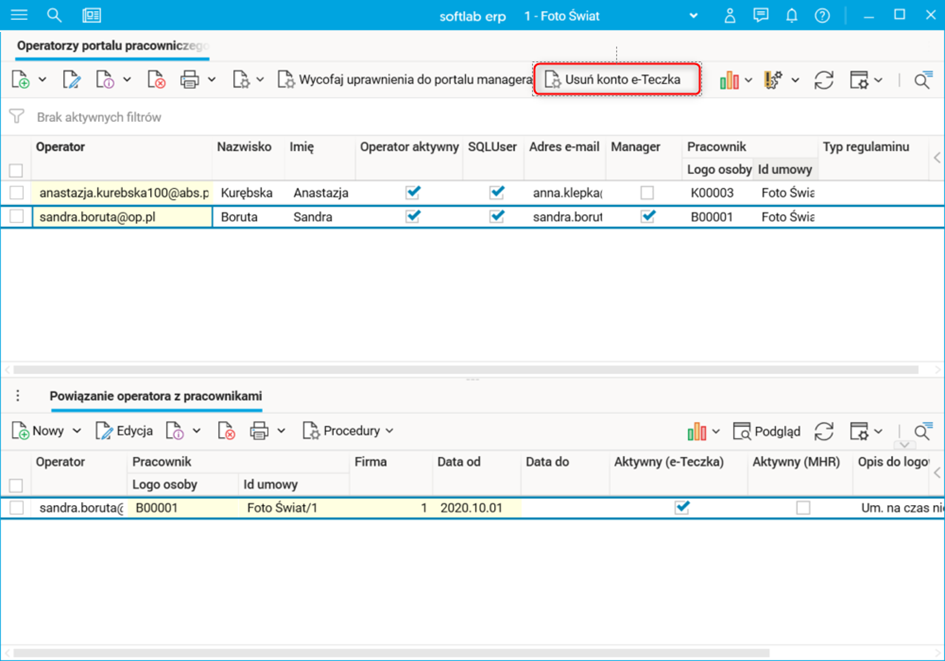This screenshot has width=945, height=661.
Task: Click the delete record icon in the lower toolbar
Action: click(226, 431)
